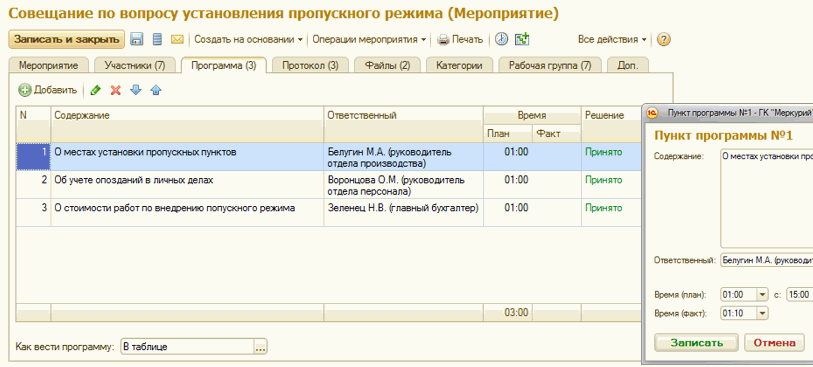Image resolution: width=813 pixels, height=367 pixels.
Task: Click the plan time 01:00 in row 2
Action: pyautogui.click(x=516, y=180)
